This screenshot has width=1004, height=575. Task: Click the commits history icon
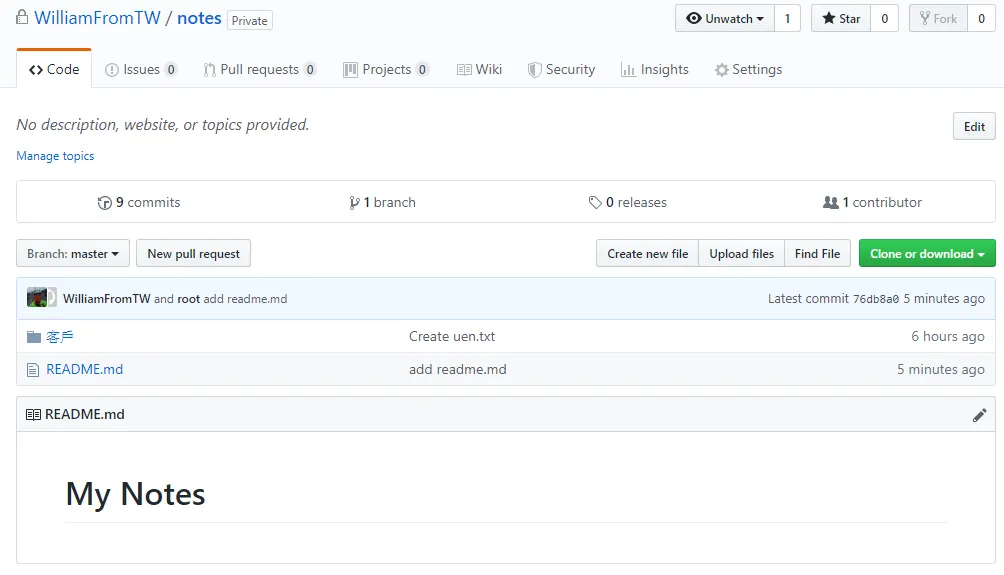pyautogui.click(x=104, y=203)
